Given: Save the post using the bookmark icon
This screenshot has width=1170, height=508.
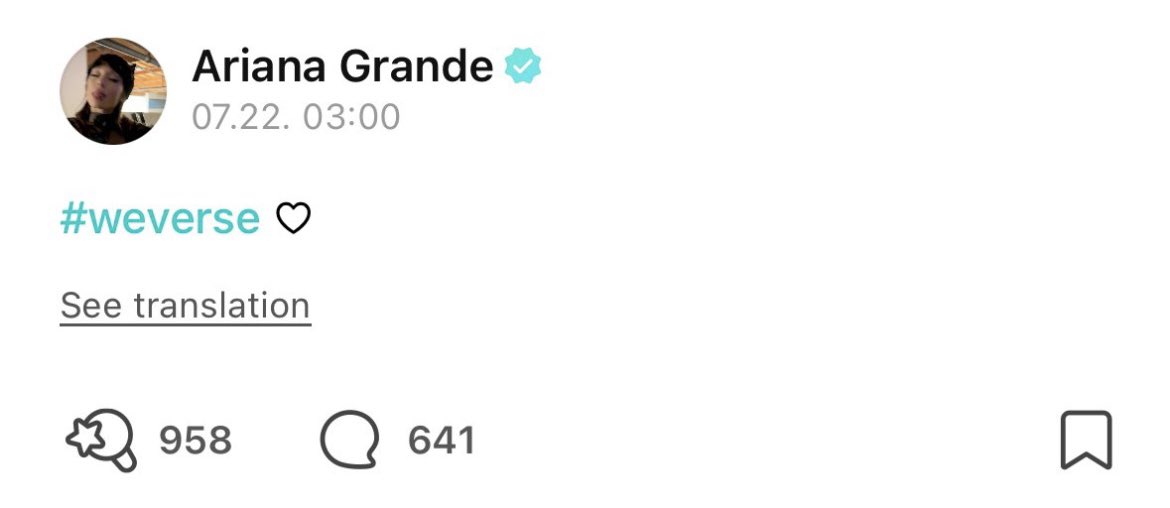Looking at the screenshot, I should pyautogui.click(x=1085, y=440).
